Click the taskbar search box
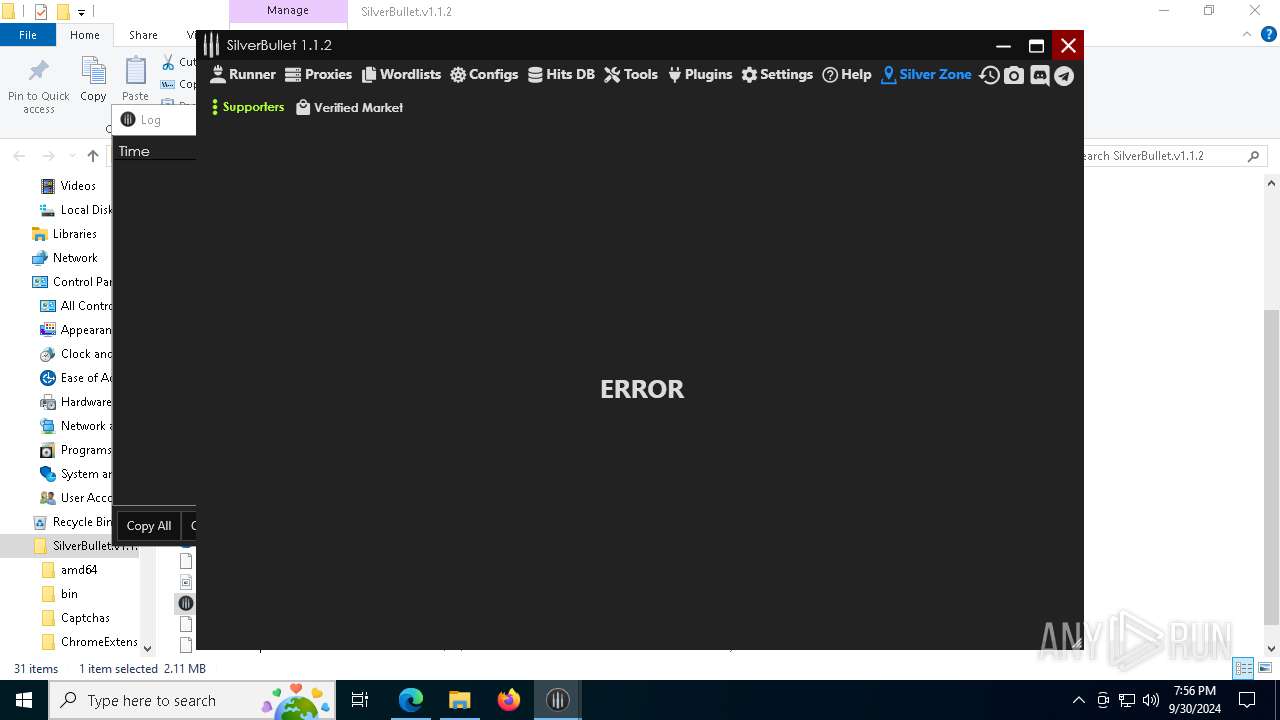Viewport: 1280px width, 720px height. [193, 700]
